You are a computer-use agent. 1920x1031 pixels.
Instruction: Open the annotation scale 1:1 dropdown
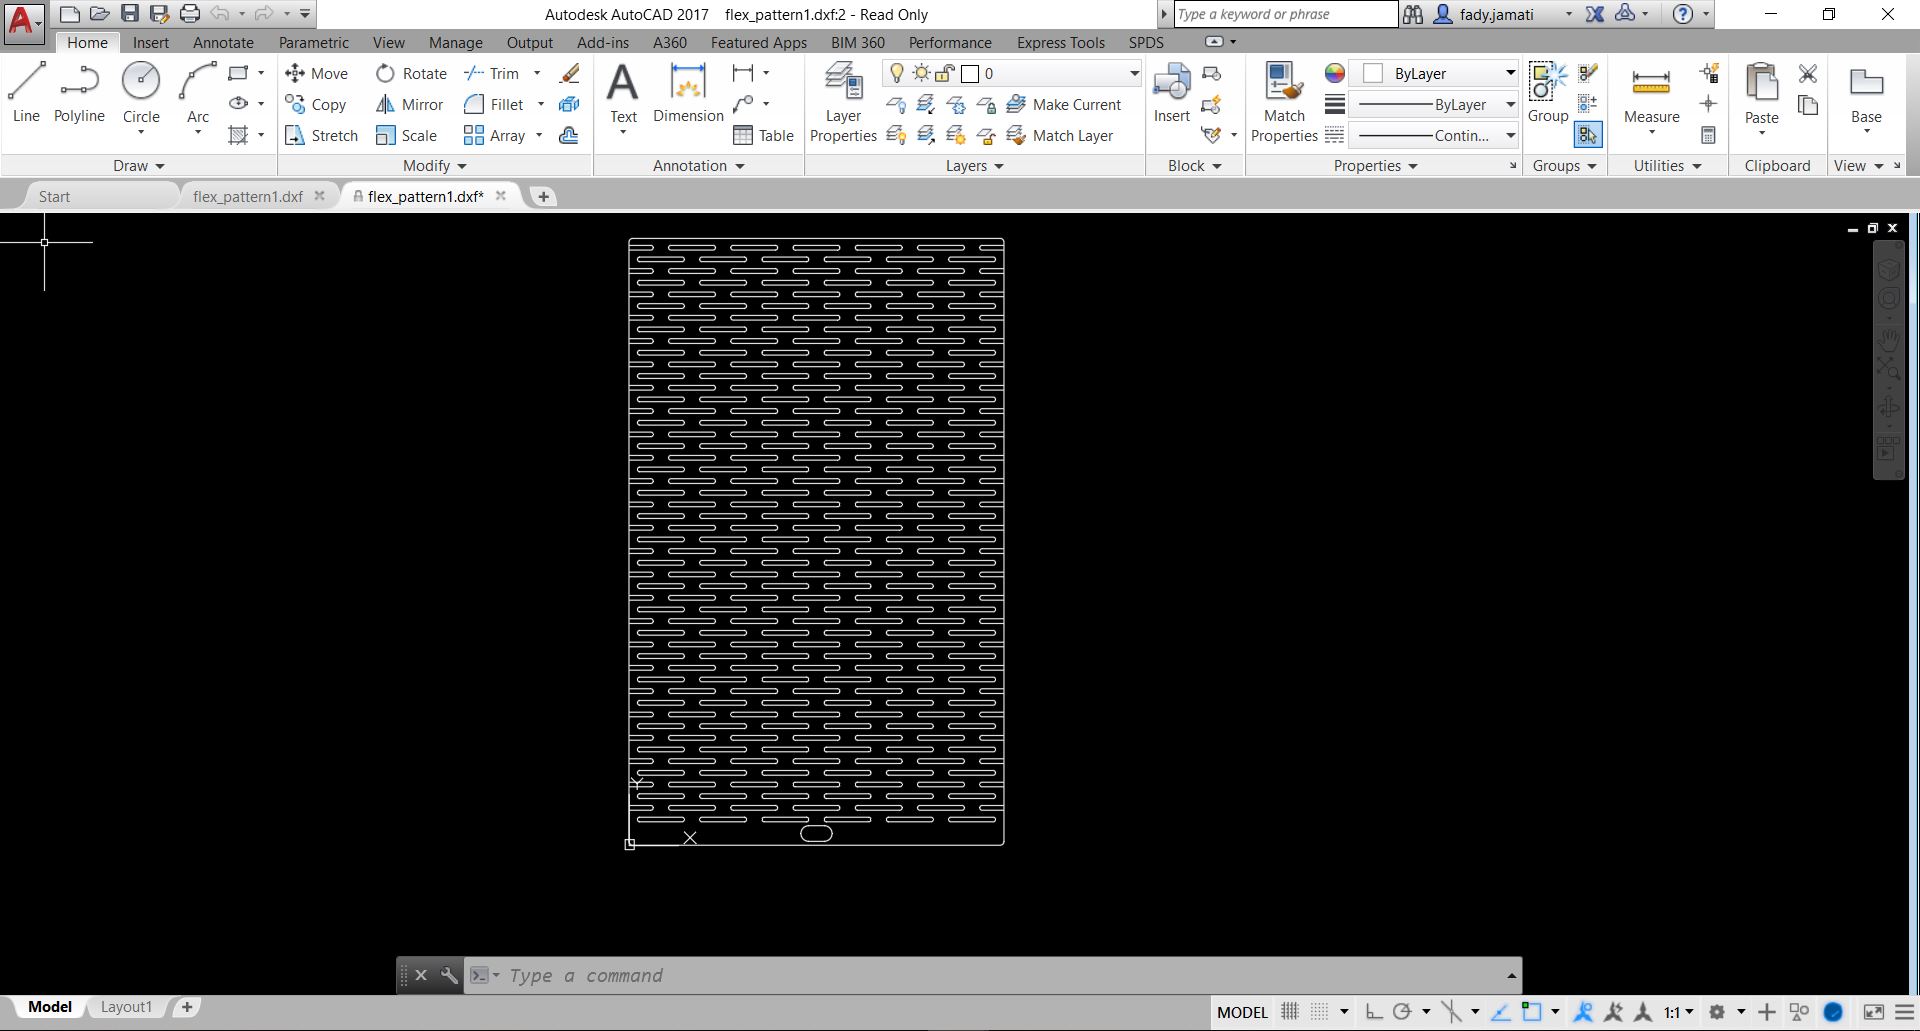(x=1678, y=1012)
